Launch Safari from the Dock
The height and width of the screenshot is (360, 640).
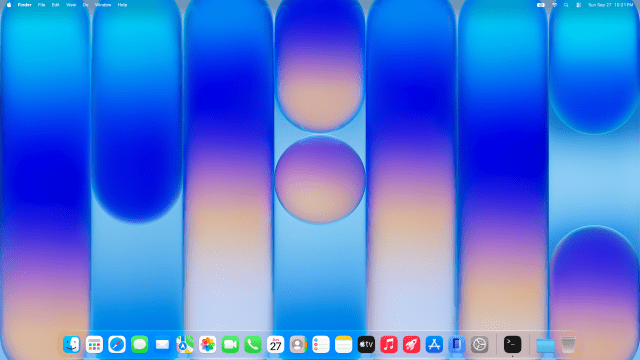point(117,344)
